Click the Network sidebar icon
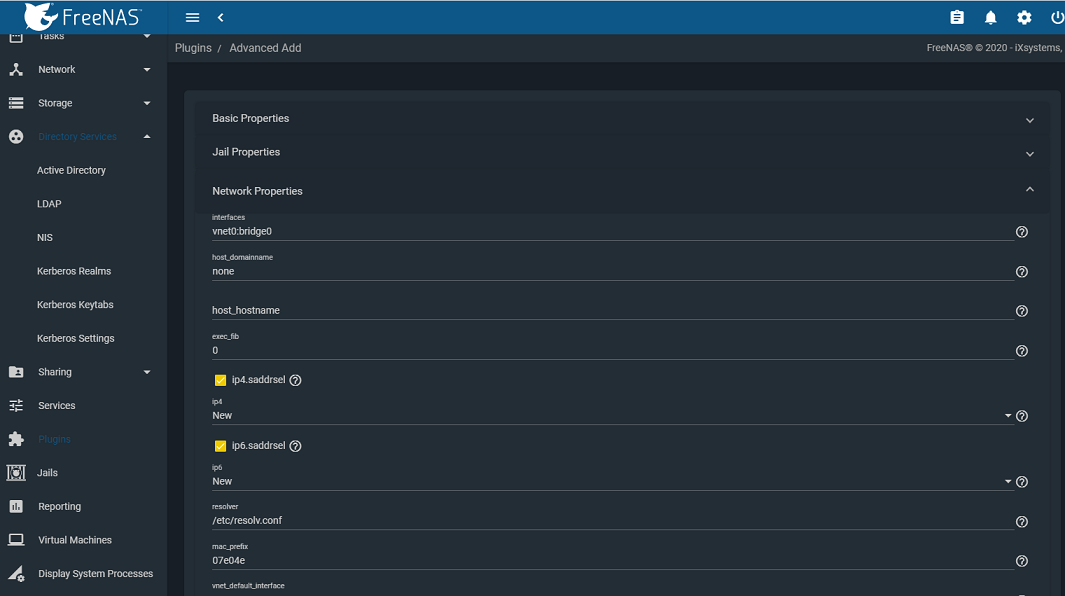This screenshot has height=596, width=1065. click(x=16, y=69)
